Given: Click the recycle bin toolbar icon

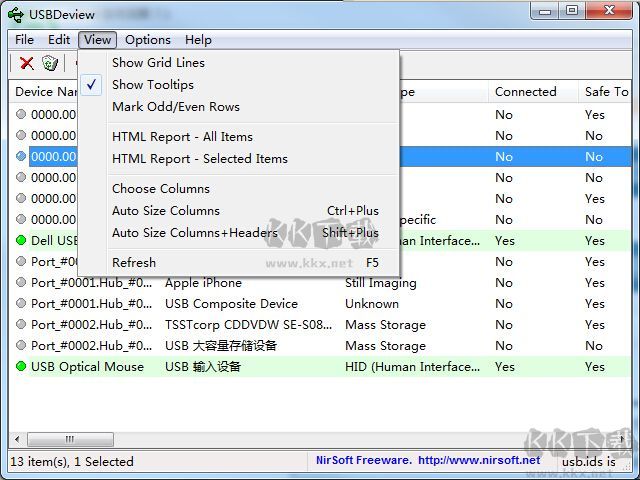Looking at the screenshot, I should pyautogui.click(x=50, y=63).
